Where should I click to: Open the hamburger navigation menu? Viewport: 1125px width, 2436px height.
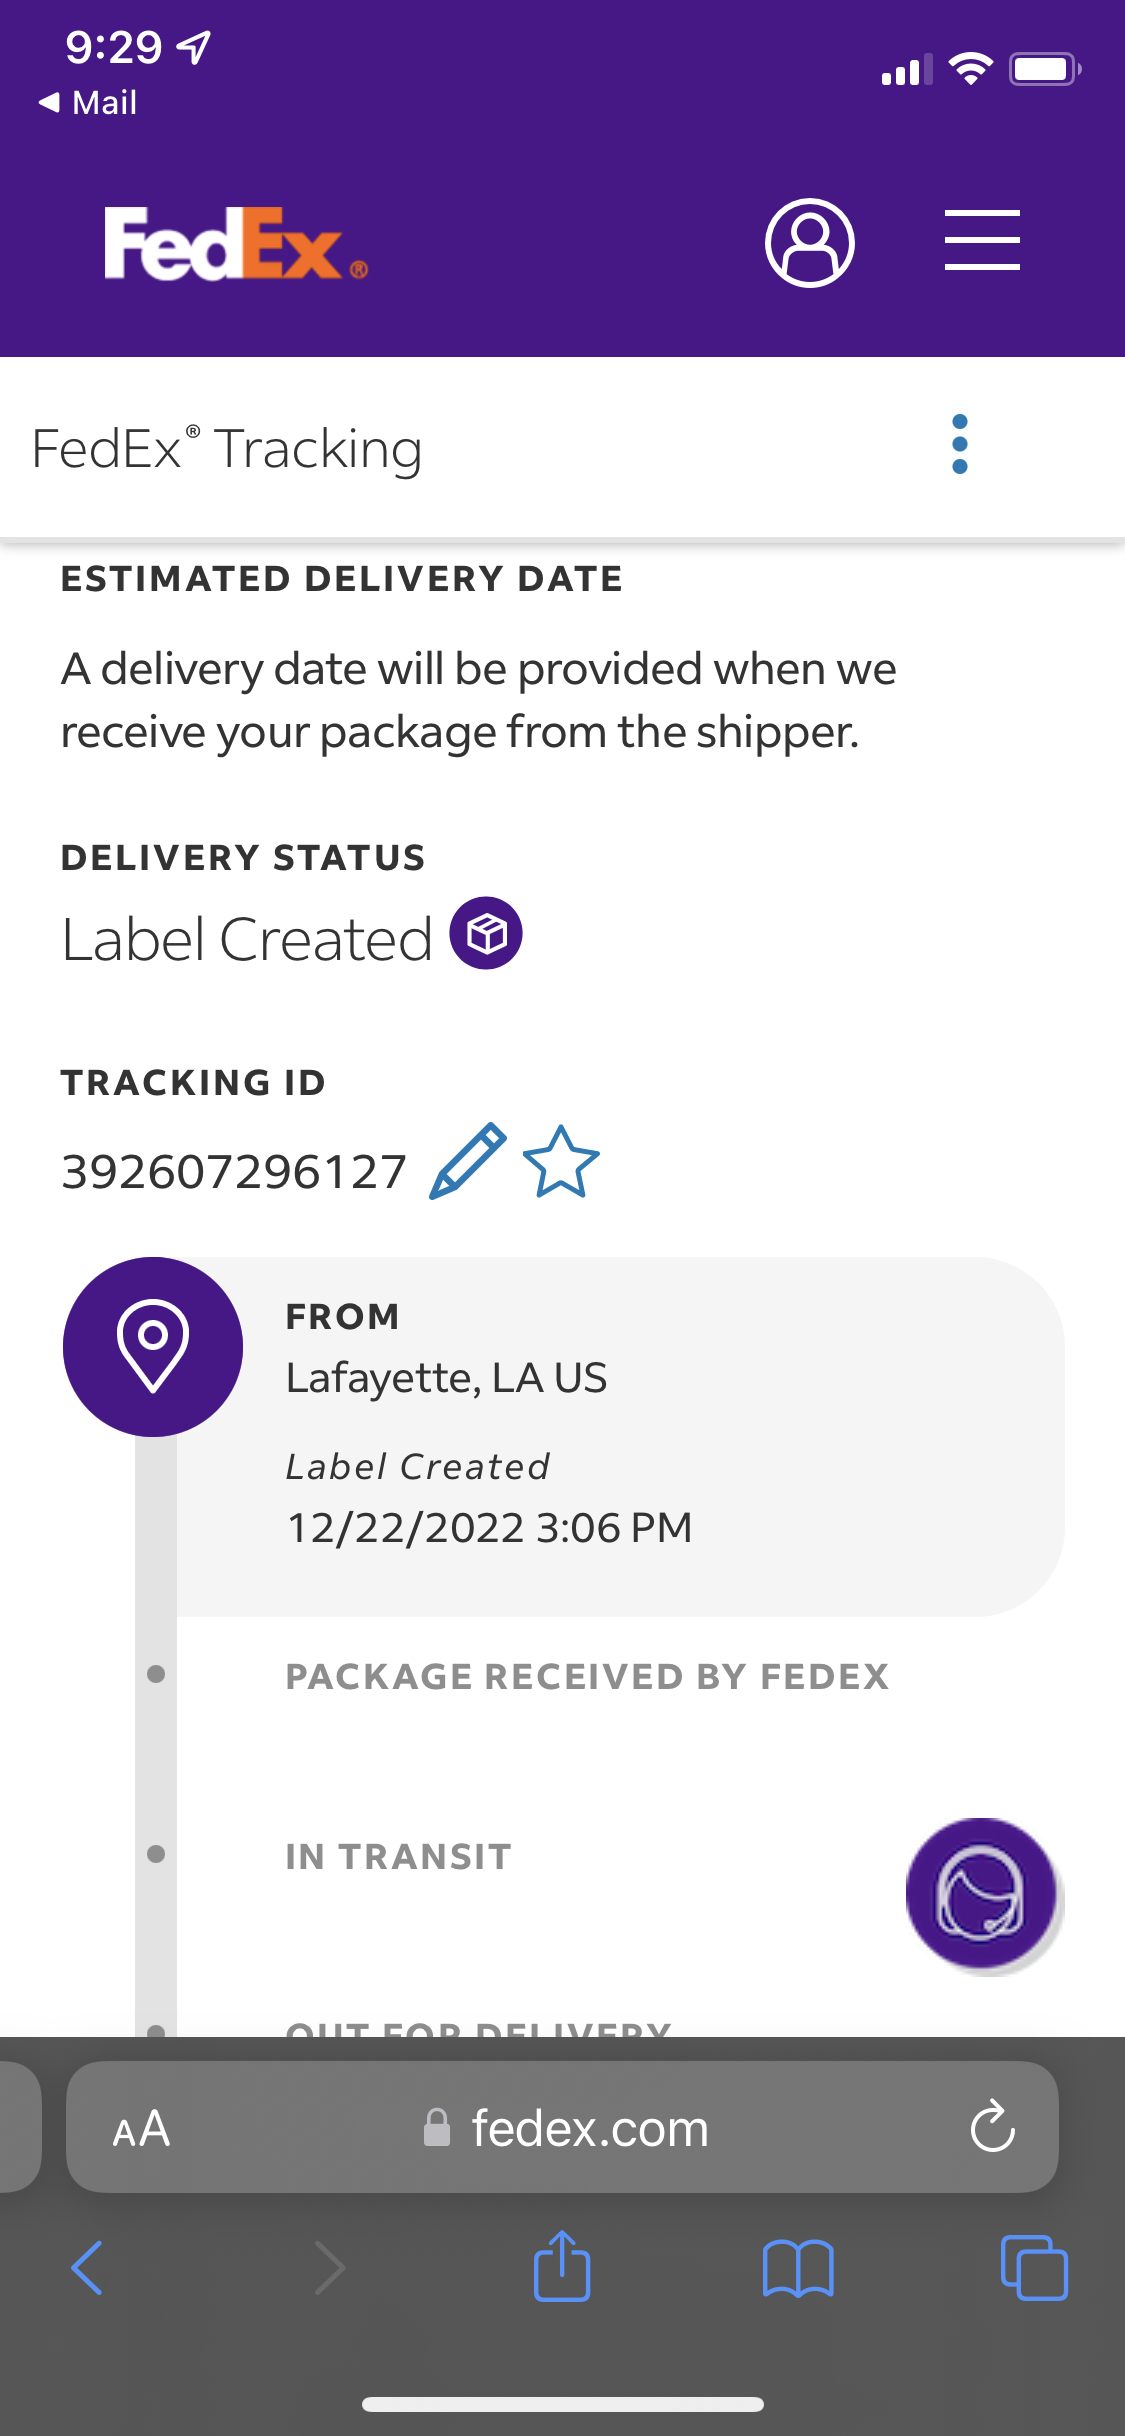982,240
